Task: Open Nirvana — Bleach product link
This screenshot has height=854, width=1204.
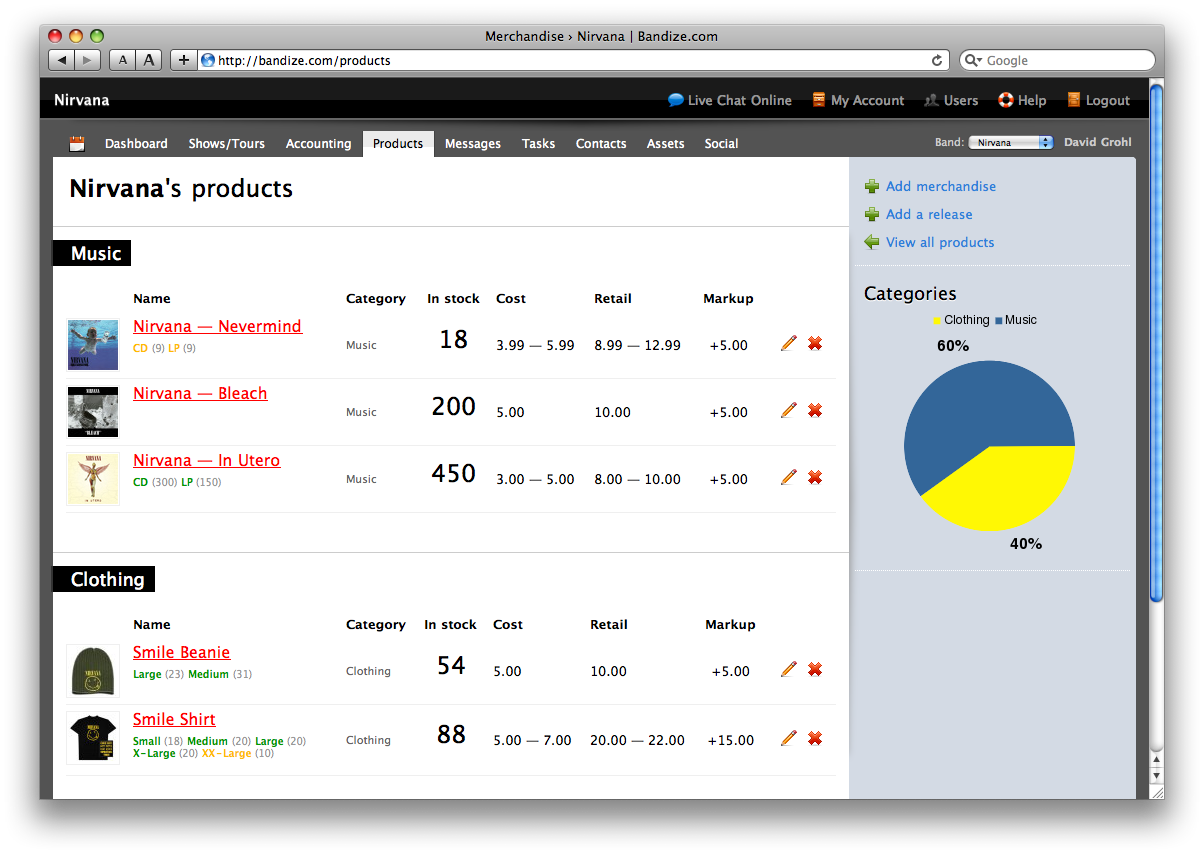Action: pyautogui.click(x=200, y=393)
